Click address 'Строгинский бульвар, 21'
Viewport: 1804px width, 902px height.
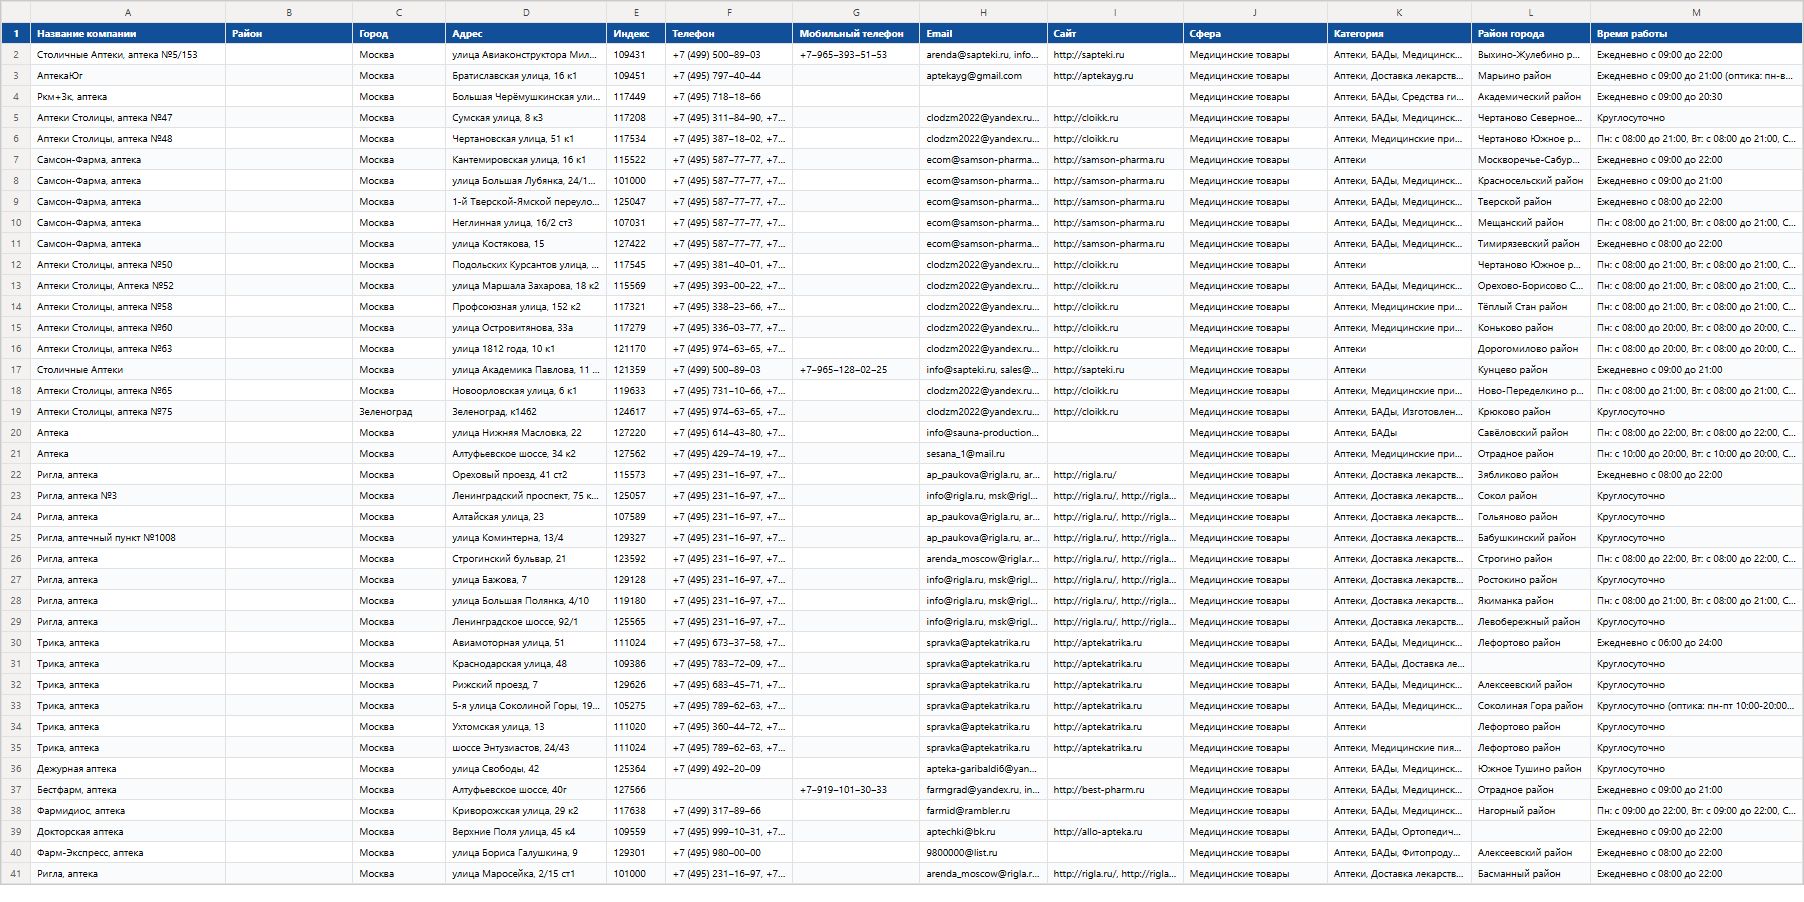pos(526,559)
